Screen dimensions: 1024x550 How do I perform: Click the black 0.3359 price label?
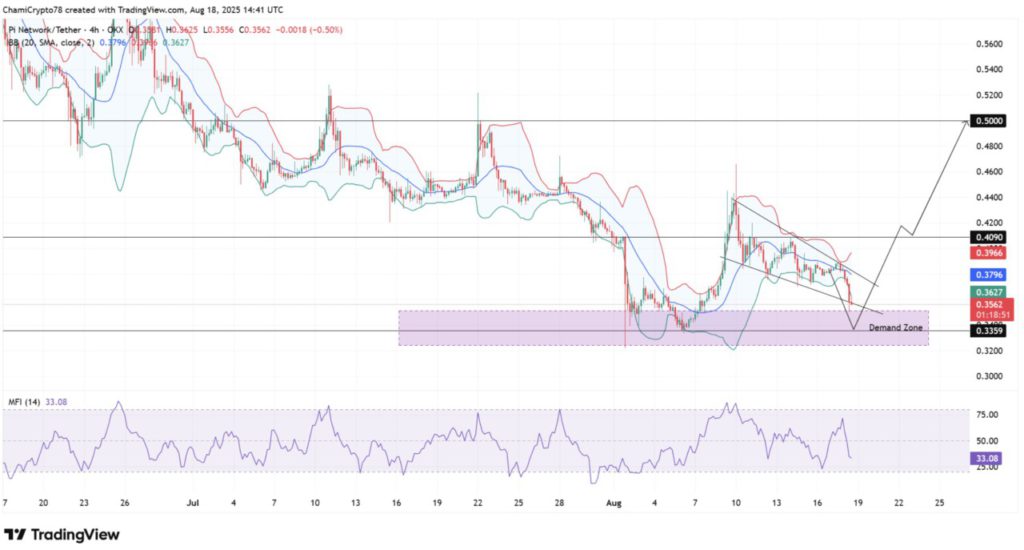pos(989,330)
